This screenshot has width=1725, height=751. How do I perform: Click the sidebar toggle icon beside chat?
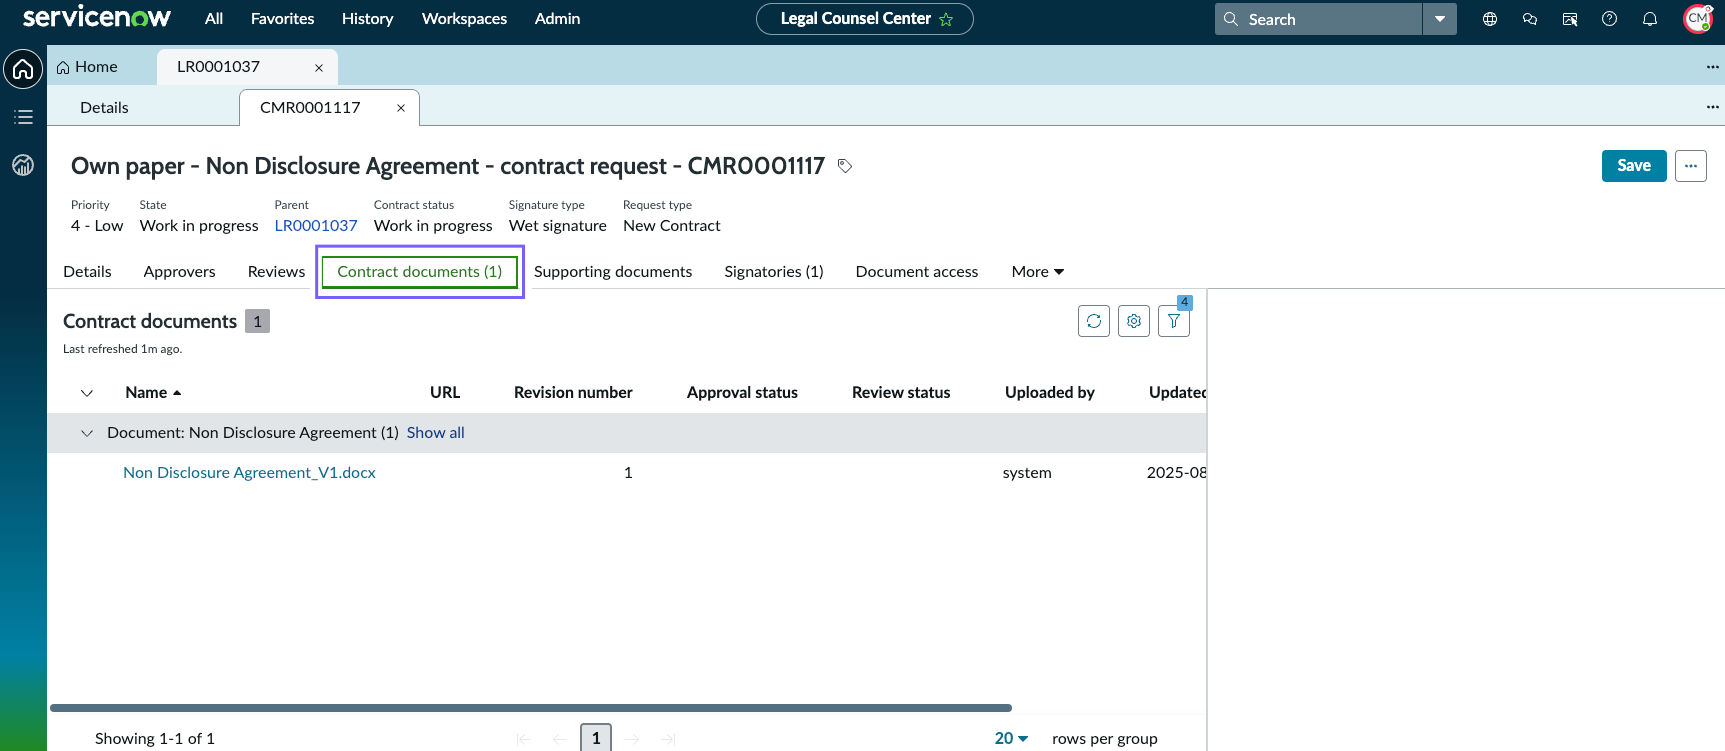[1570, 19]
